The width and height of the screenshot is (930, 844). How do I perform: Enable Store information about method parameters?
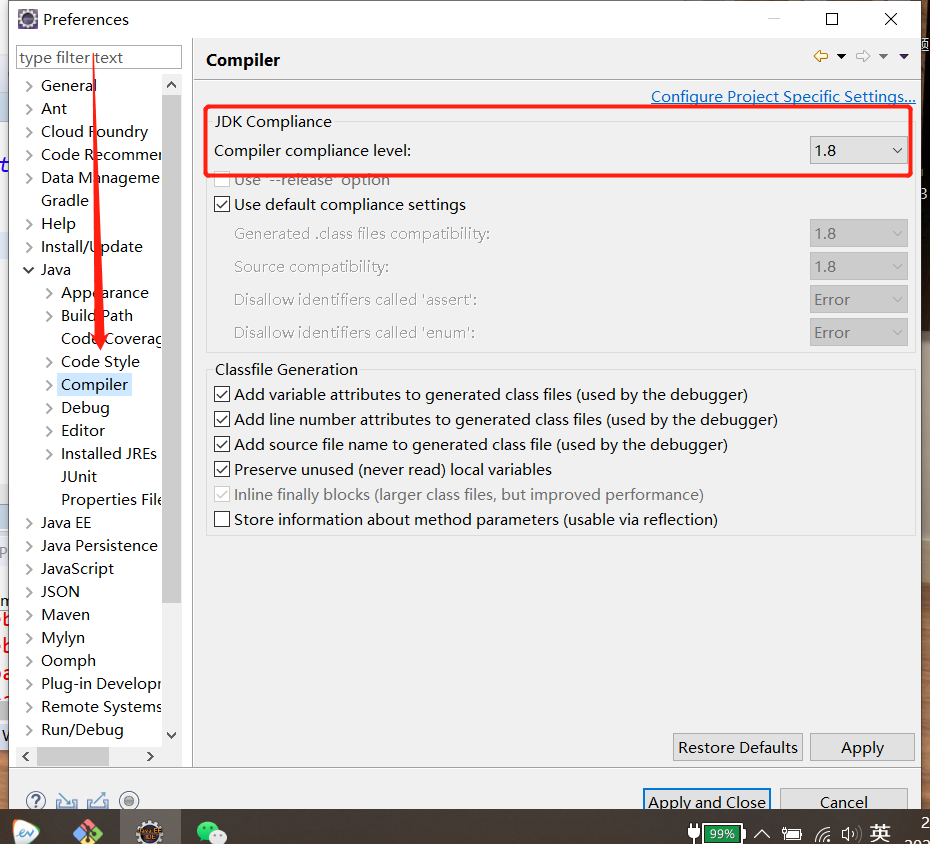point(222,519)
